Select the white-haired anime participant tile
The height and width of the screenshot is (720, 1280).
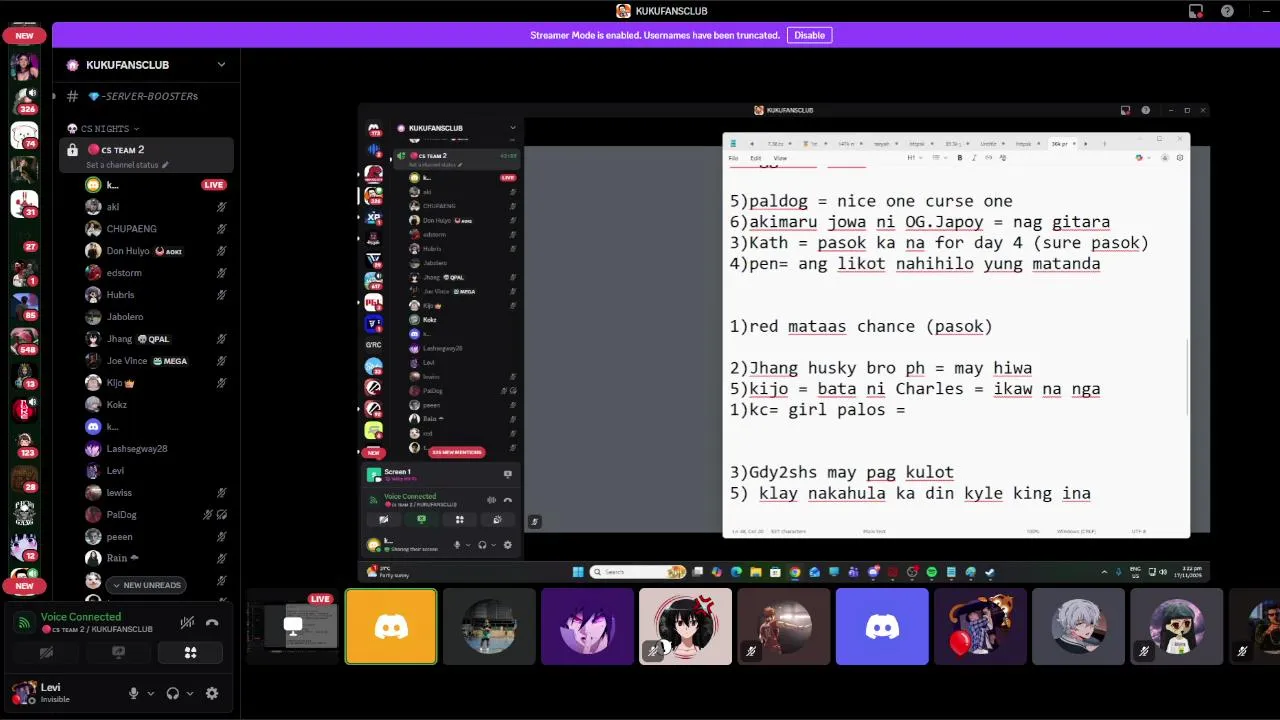click(1078, 627)
